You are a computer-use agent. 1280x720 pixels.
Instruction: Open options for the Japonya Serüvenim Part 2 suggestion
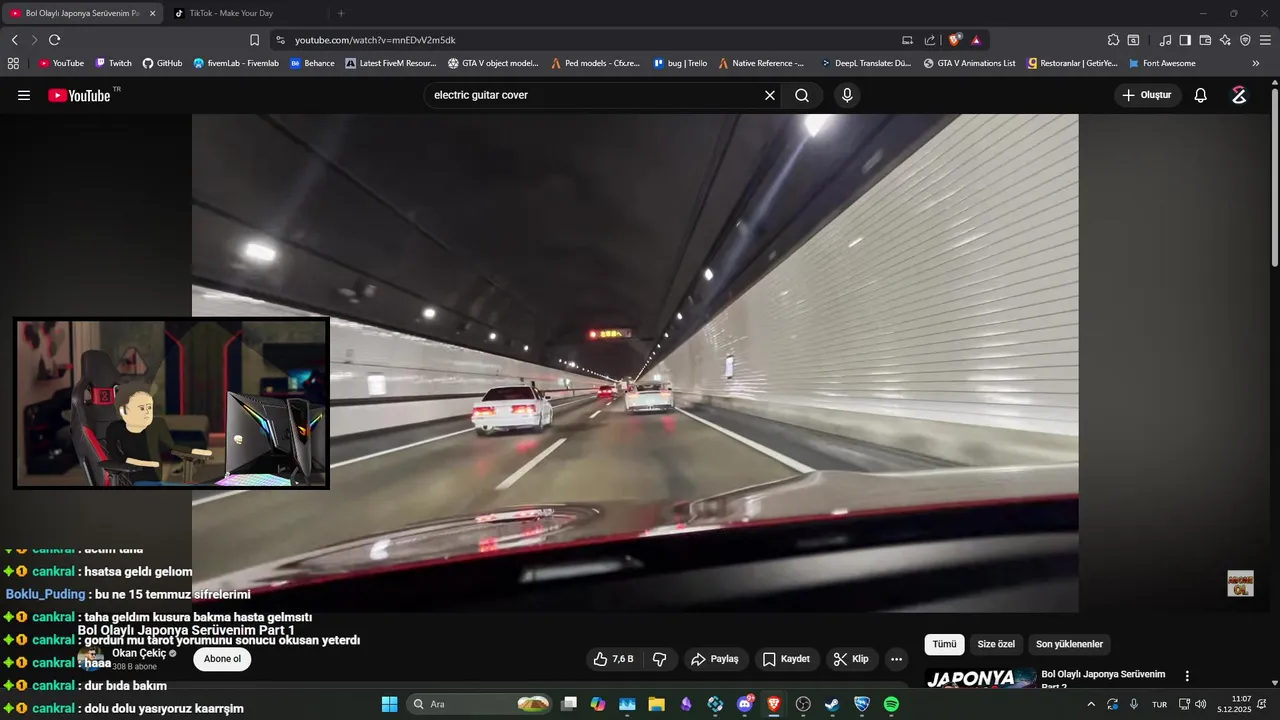[x=1187, y=676]
